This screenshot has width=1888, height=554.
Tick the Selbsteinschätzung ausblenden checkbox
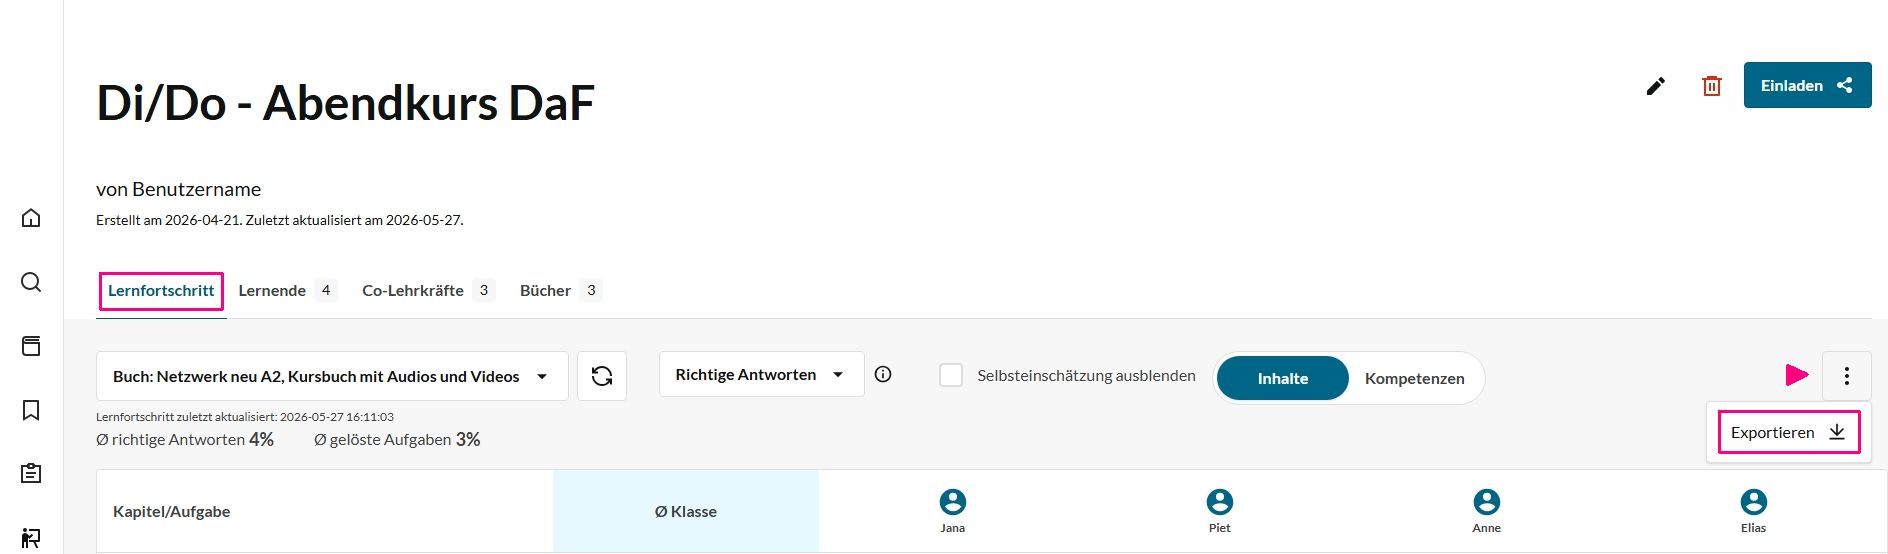pos(951,375)
